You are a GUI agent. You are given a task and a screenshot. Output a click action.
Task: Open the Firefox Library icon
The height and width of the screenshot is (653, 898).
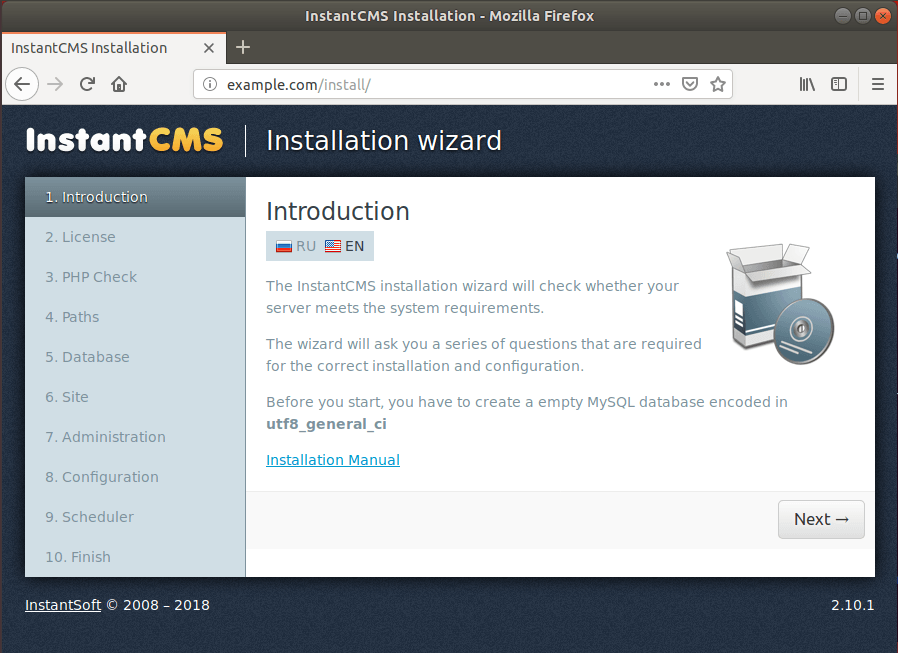click(x=807, y=85)
